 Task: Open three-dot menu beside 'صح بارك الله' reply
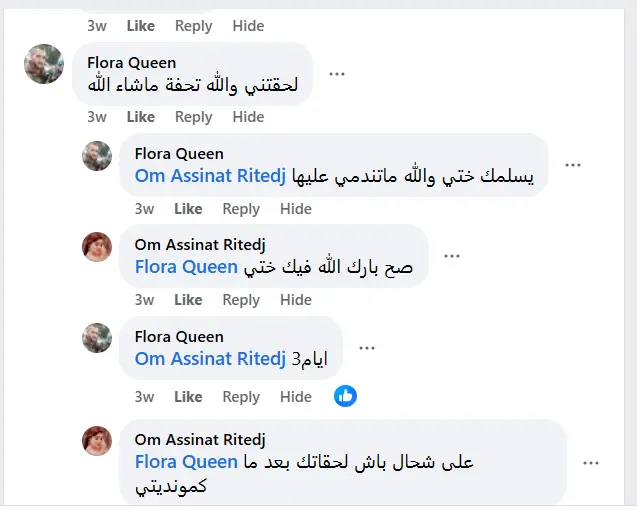pos(452,256)
